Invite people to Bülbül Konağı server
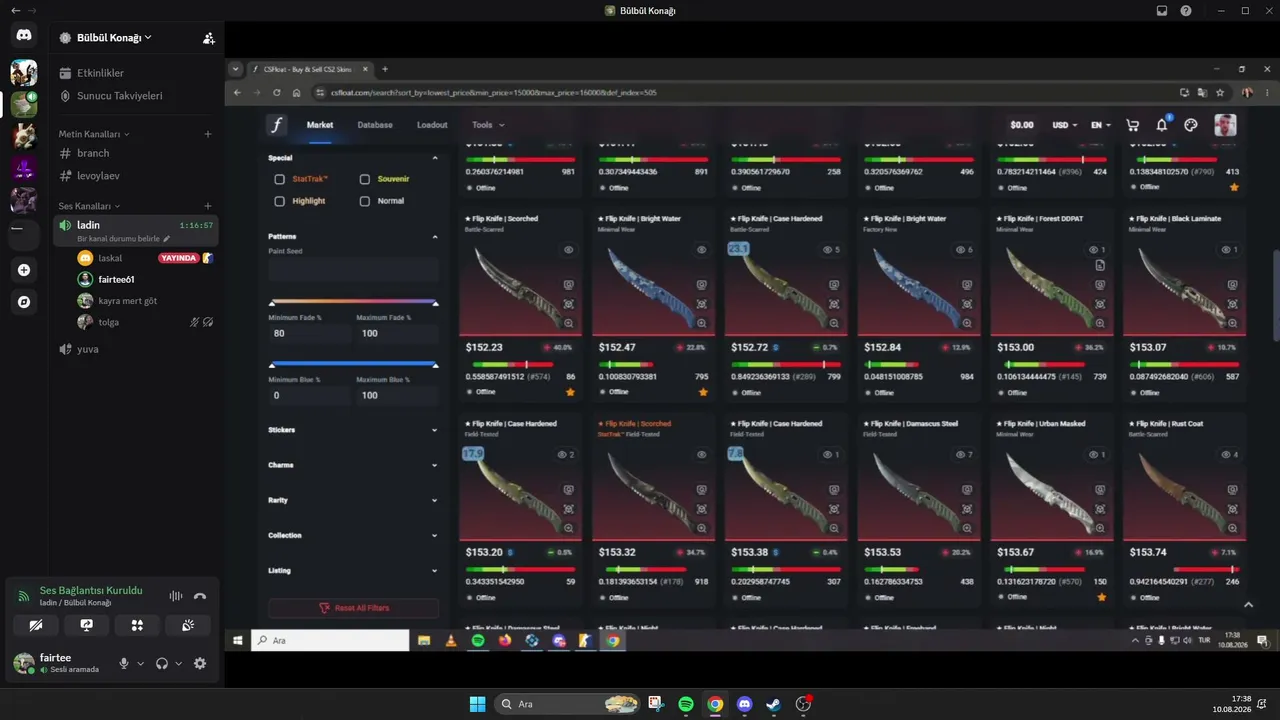 [208, 38]
